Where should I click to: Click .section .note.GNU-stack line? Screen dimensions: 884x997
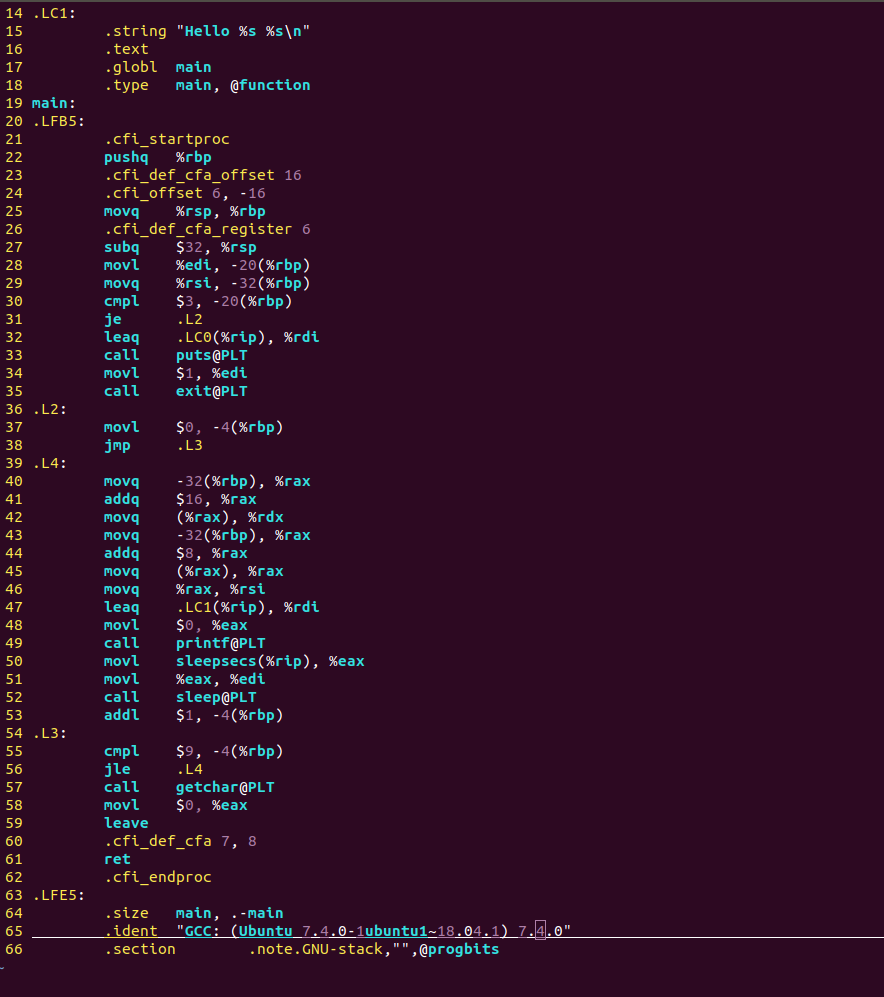(x=302, y=949)
